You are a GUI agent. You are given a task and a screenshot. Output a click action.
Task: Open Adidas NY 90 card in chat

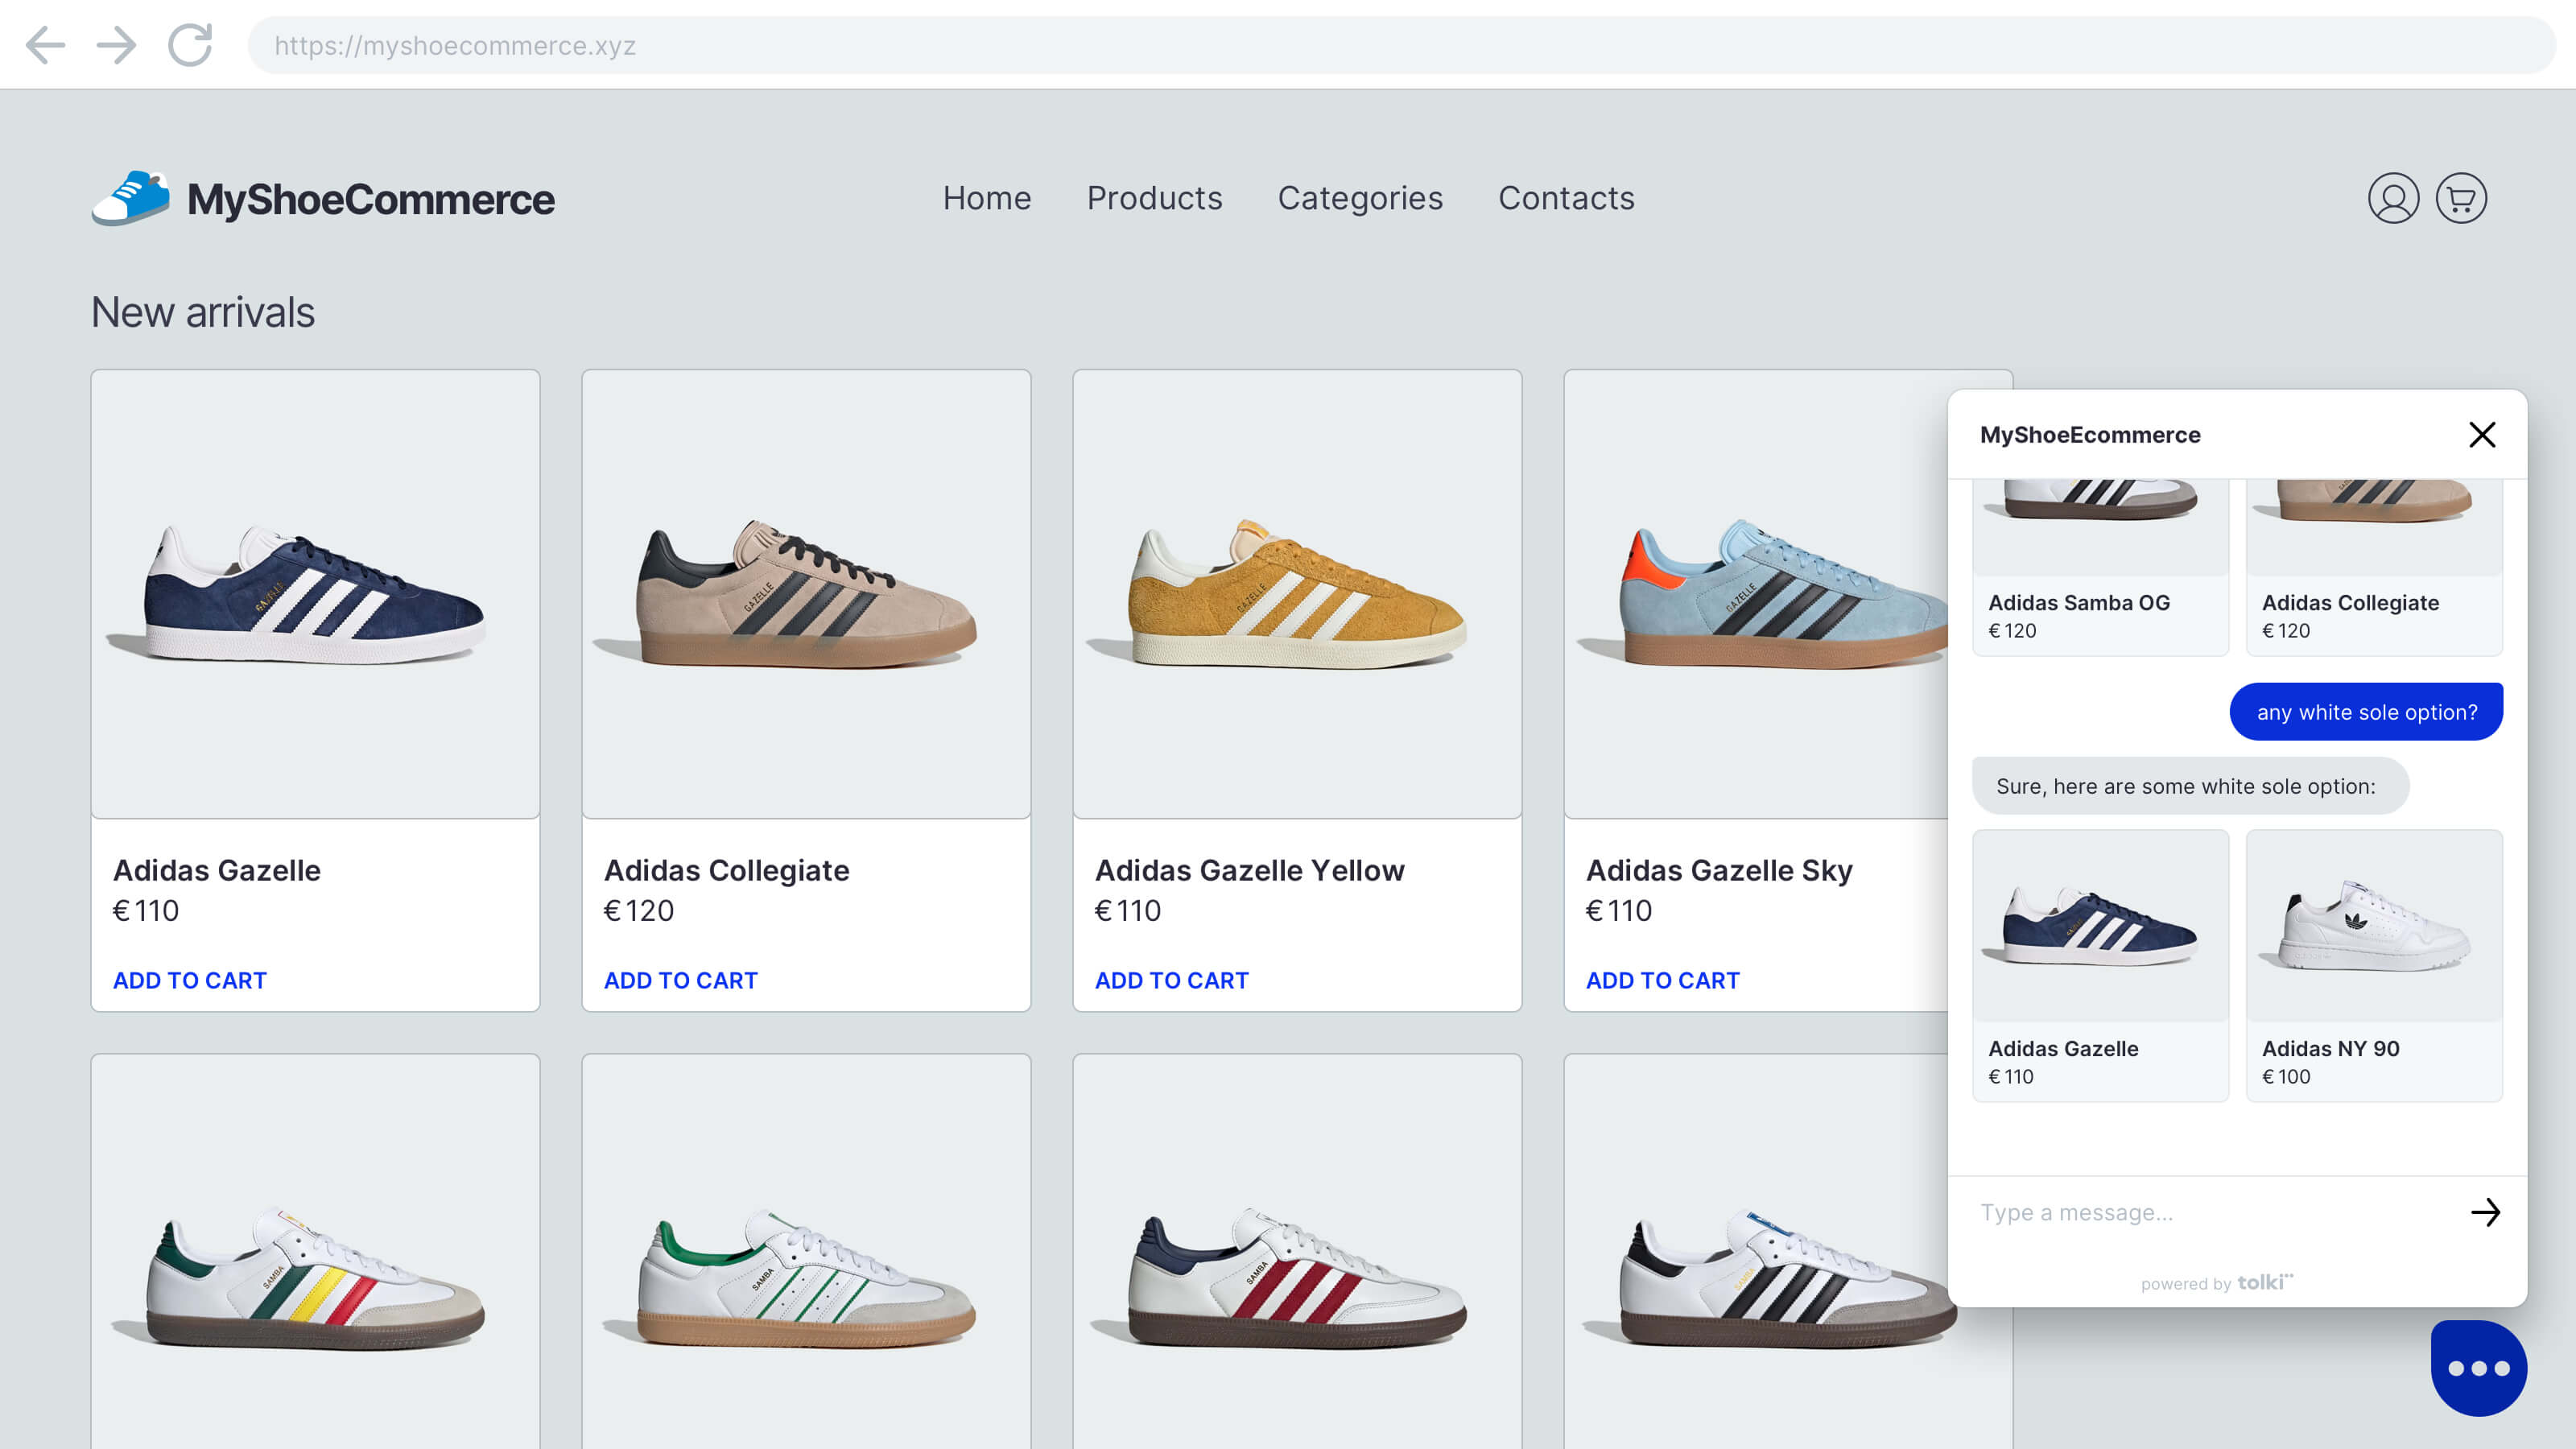click(2374, 966)
